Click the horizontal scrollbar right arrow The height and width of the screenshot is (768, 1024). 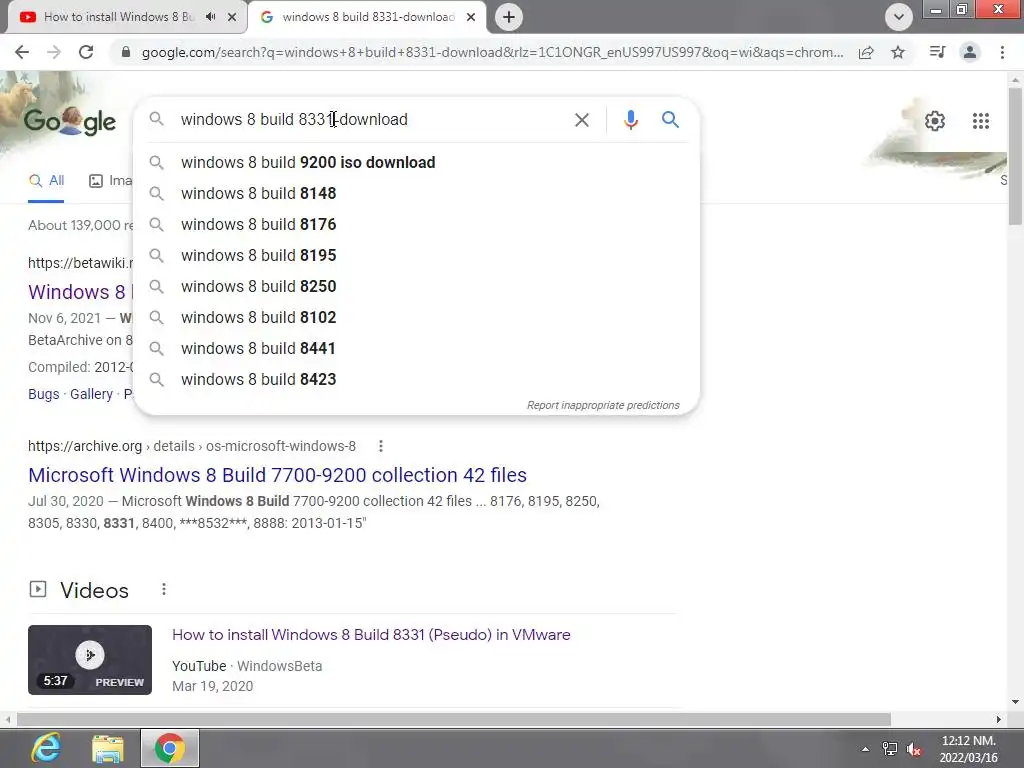(x=999, y=719)
